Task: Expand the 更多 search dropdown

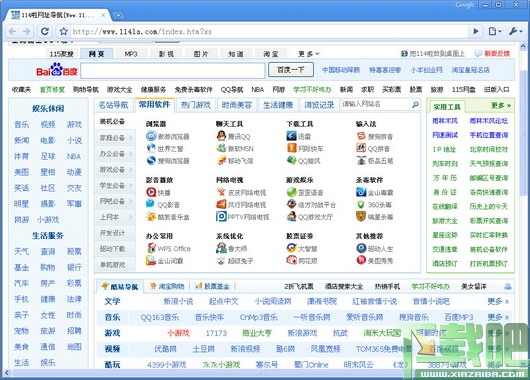Action: [x=308, y=54]
